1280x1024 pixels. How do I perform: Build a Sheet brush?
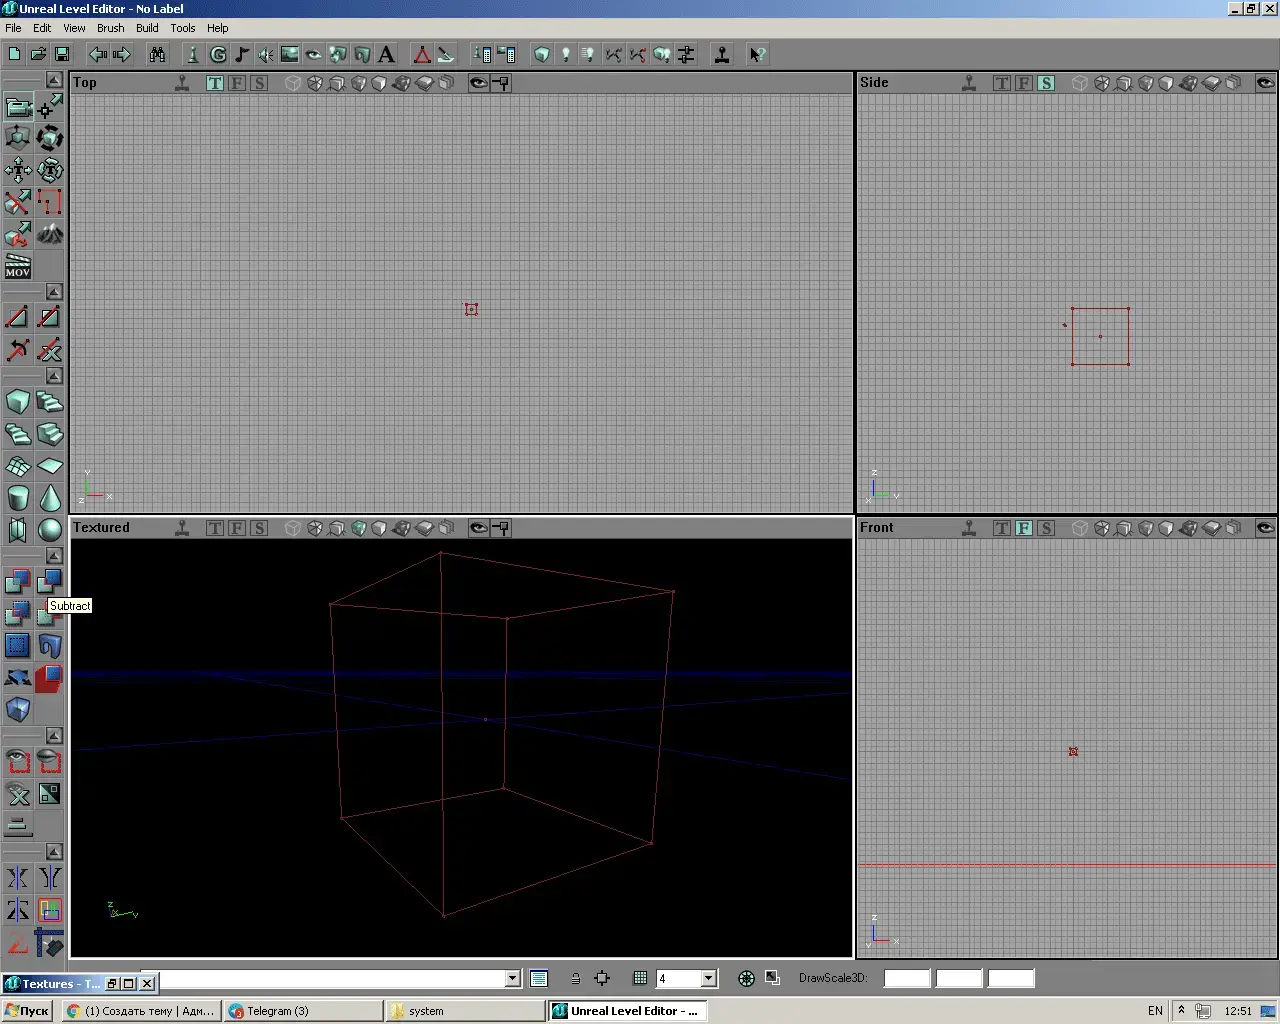(50, 466)
